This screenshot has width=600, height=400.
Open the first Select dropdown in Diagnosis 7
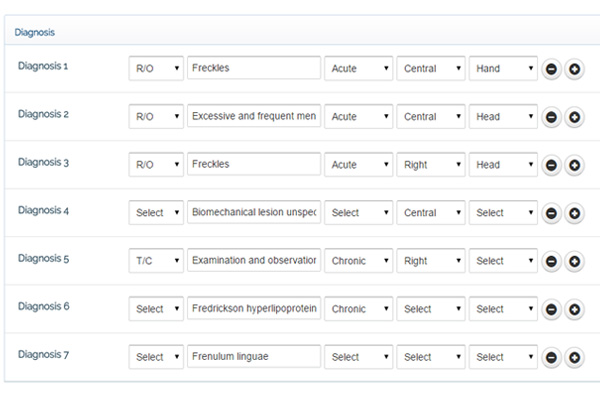156,357
